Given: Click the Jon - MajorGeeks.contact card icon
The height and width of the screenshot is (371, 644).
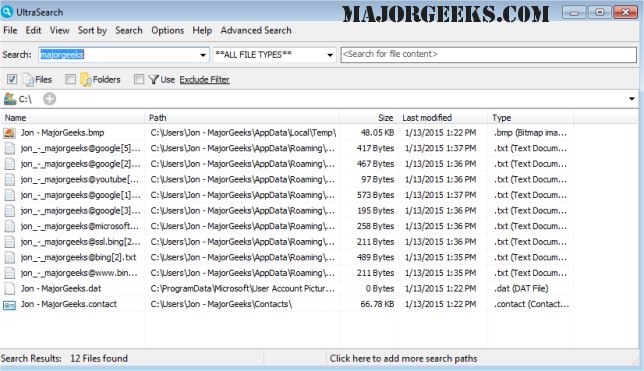Looking at the screenshot, I should click(9, 304).
